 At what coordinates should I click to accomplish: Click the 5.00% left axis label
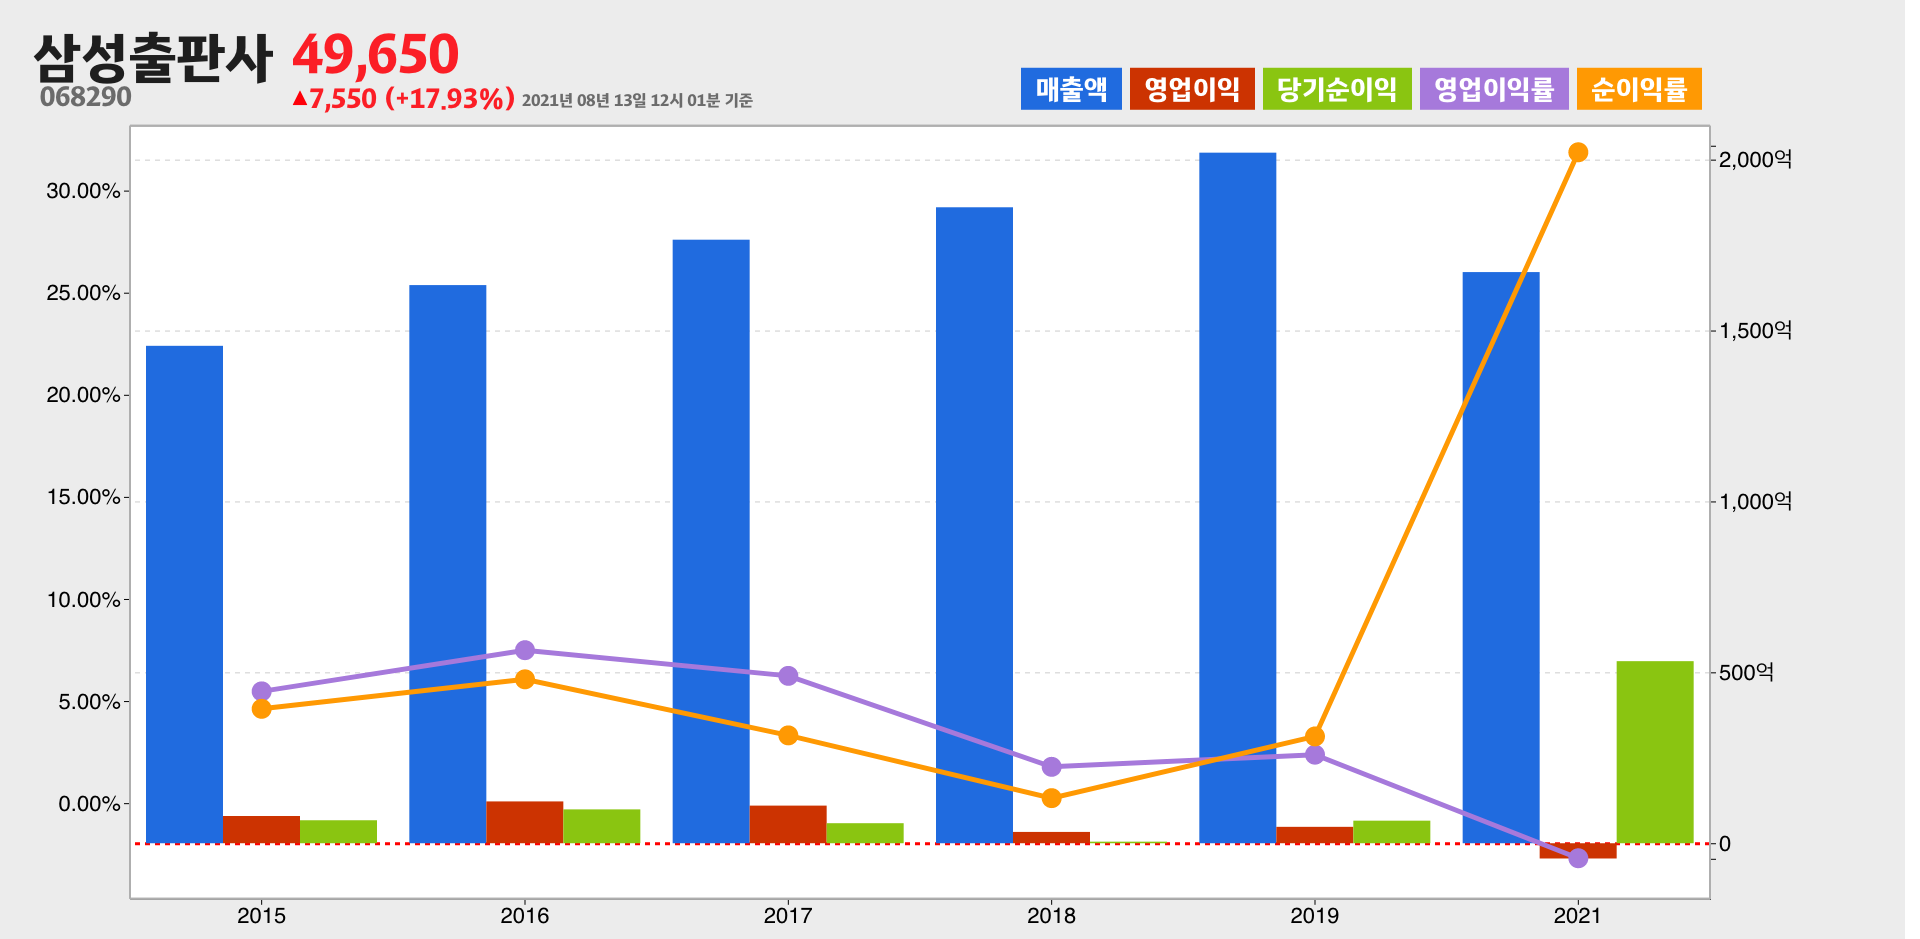click(x=89, y=702)
